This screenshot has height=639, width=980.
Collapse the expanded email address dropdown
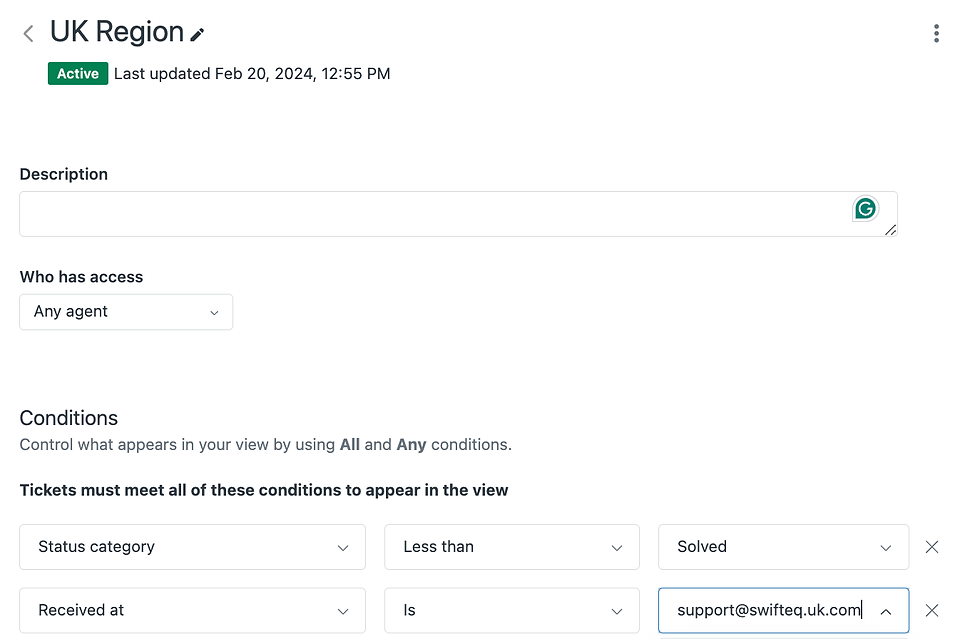point(885,610)
